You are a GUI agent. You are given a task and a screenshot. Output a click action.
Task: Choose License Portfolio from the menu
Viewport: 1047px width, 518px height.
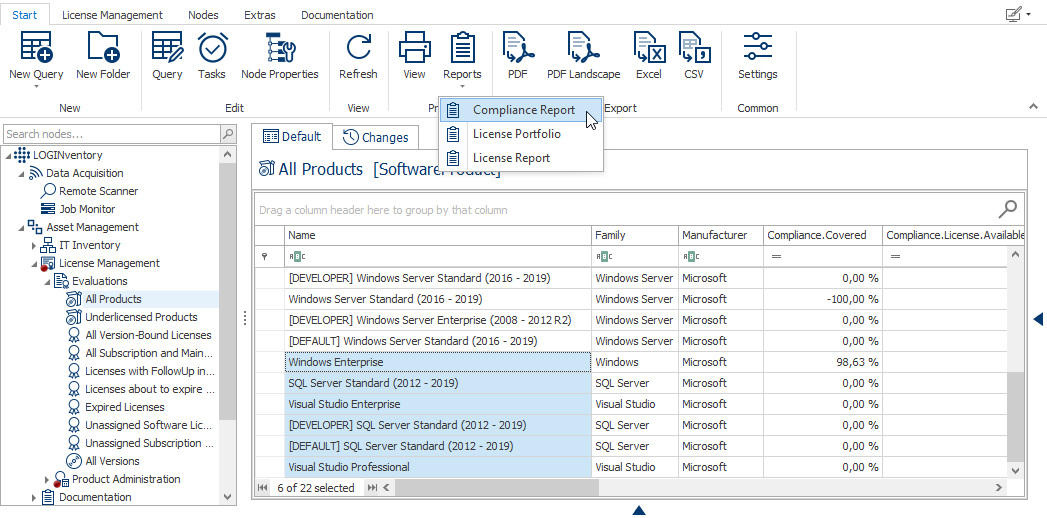(x=521, y=134)
